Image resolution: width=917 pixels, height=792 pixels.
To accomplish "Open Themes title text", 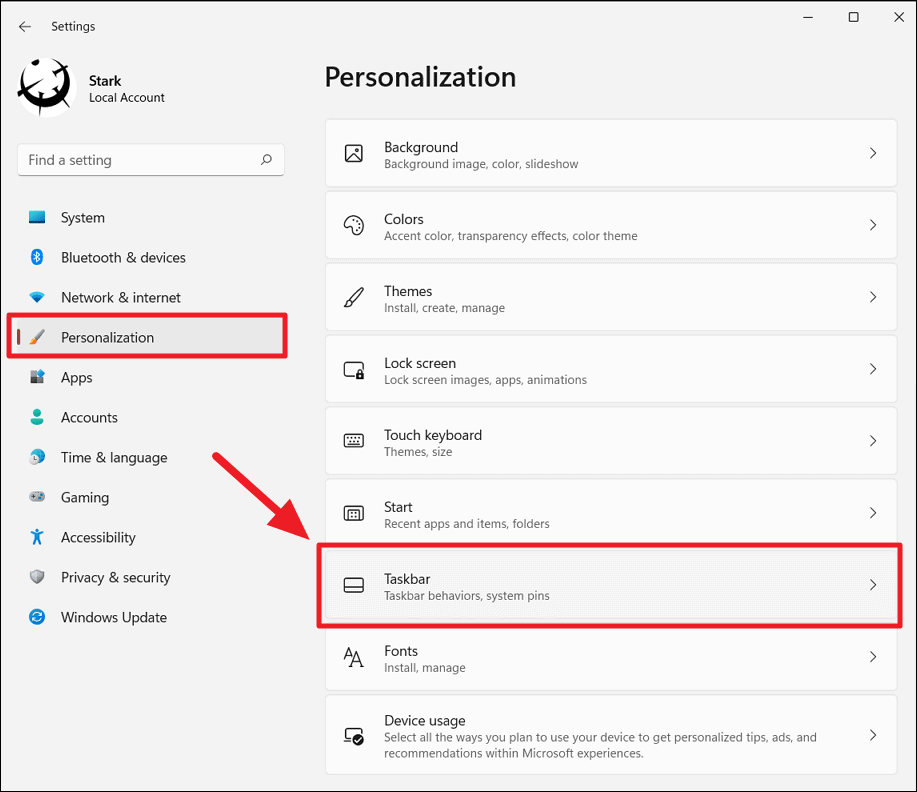I will [x=408, y=291].
